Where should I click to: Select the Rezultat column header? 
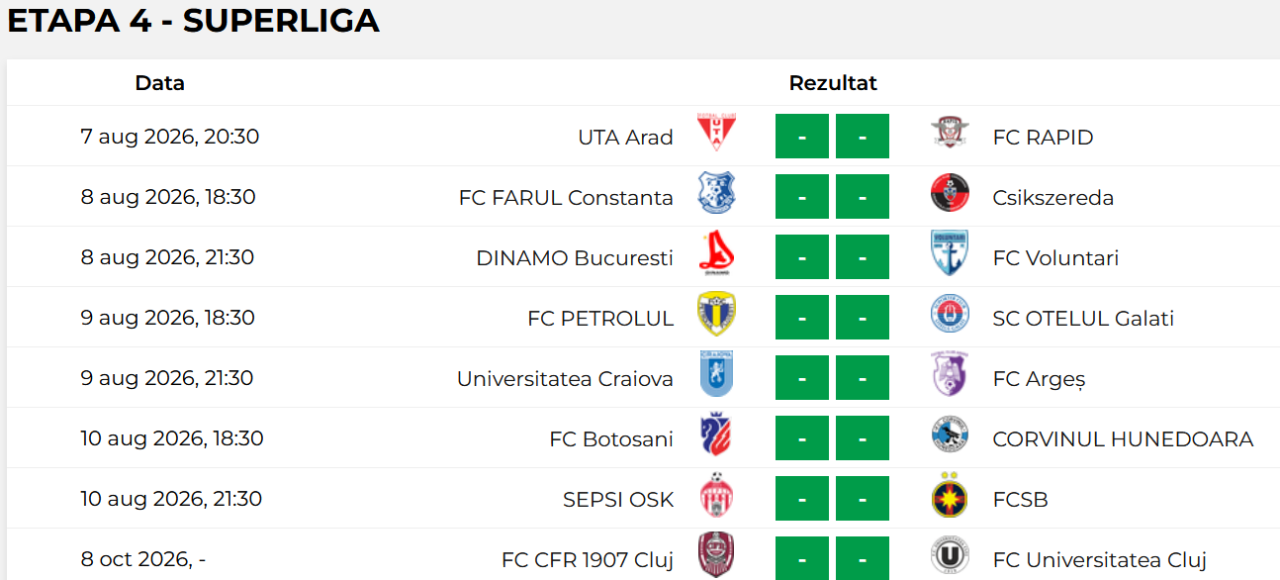[833, 83]
